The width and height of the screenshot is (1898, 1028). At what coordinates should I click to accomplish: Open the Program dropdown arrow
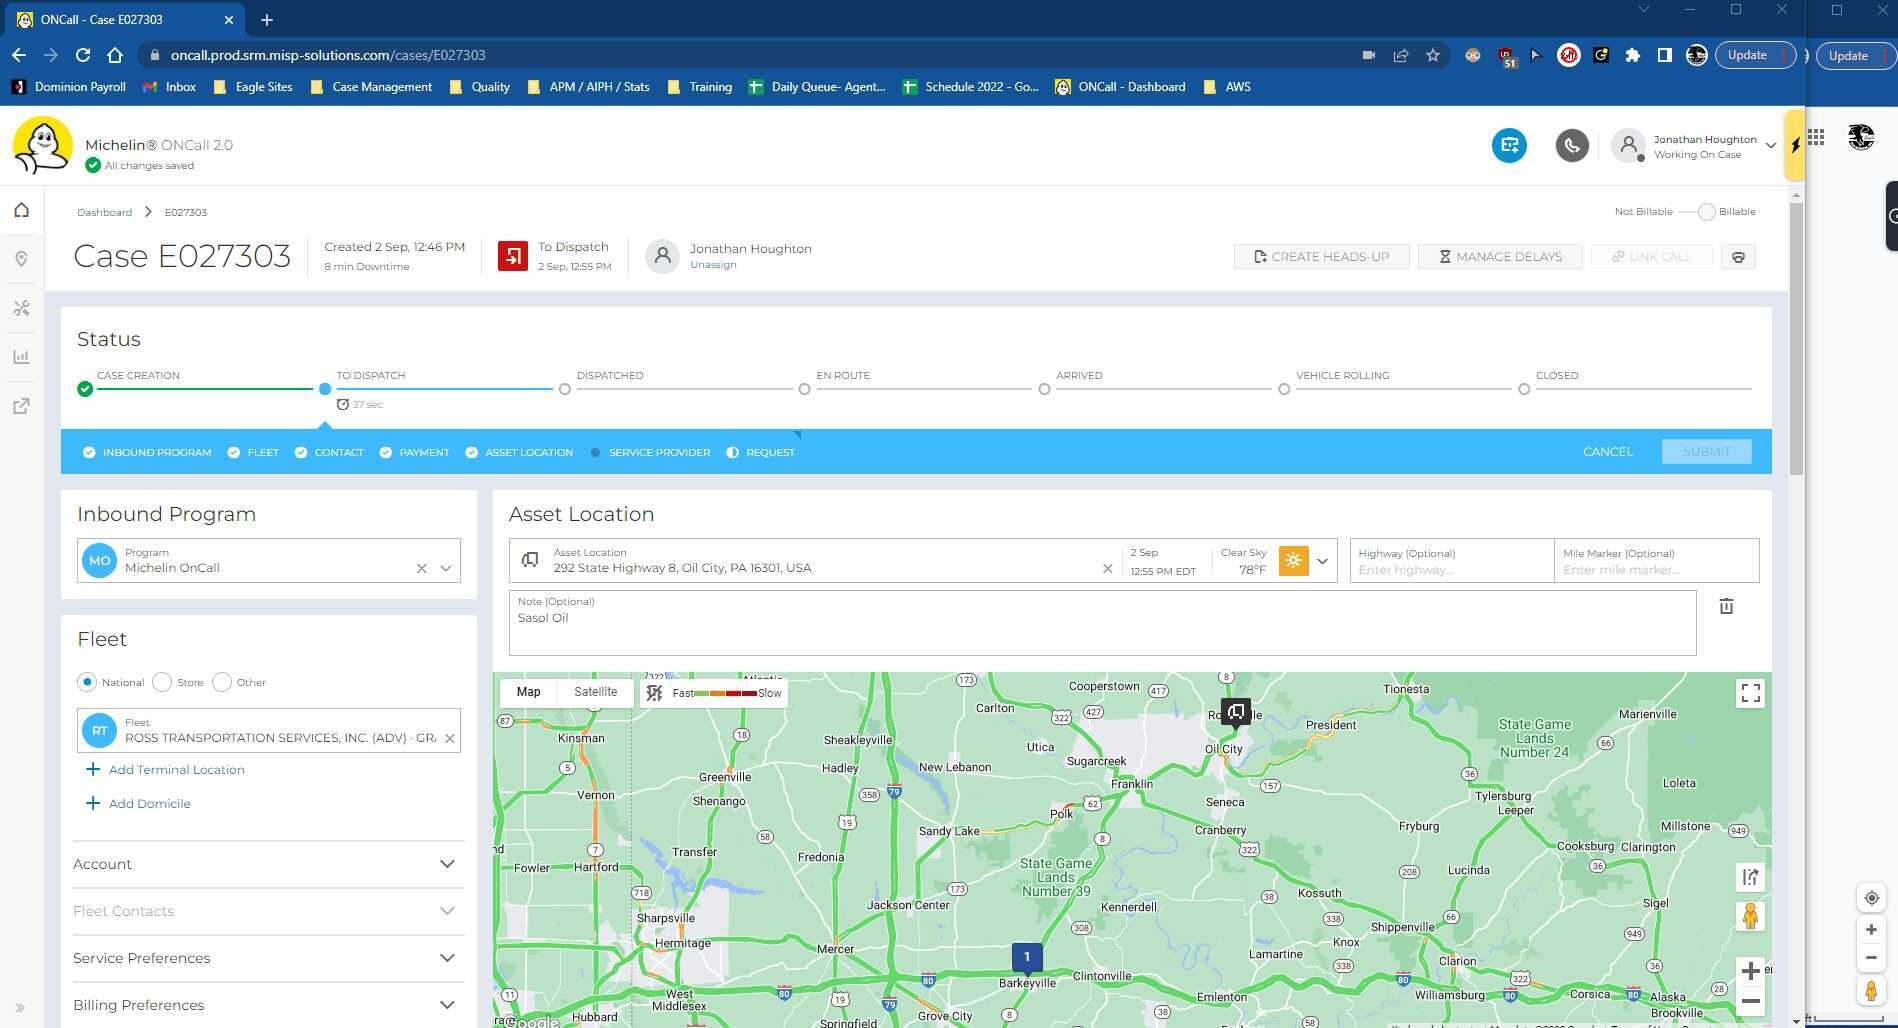click(446, 568)
